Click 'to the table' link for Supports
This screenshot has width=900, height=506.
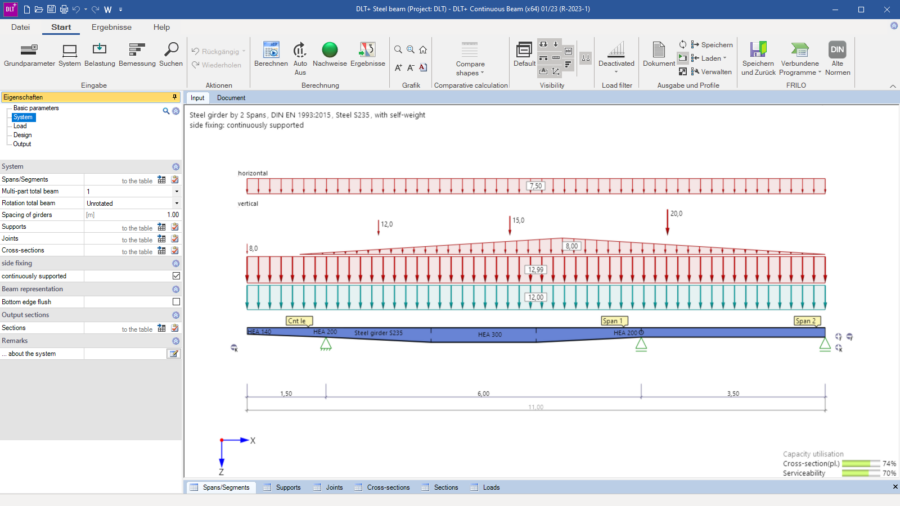[x=137, y=228]
